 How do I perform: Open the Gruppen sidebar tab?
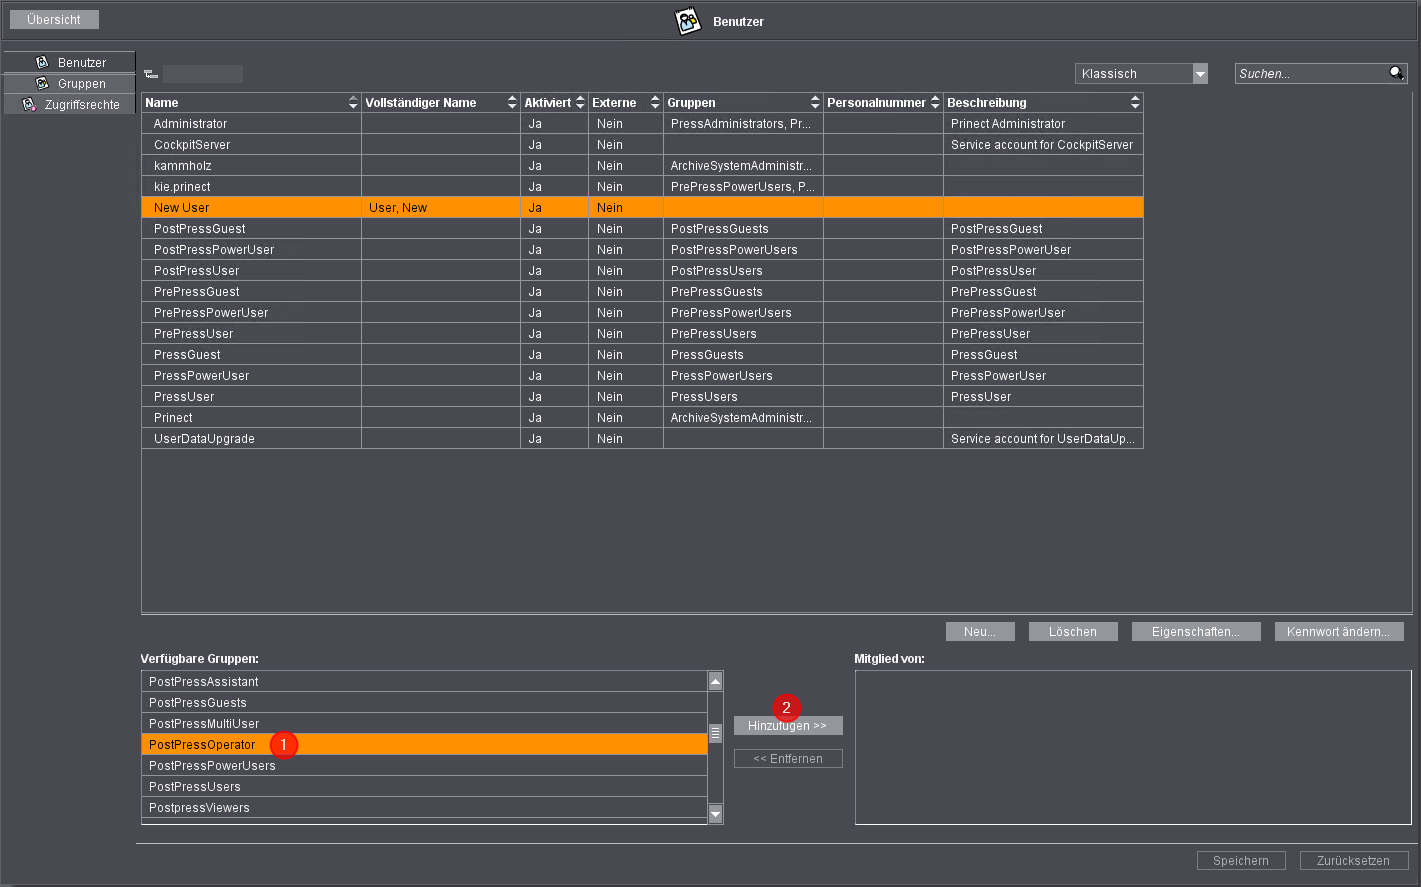(69, 83)
